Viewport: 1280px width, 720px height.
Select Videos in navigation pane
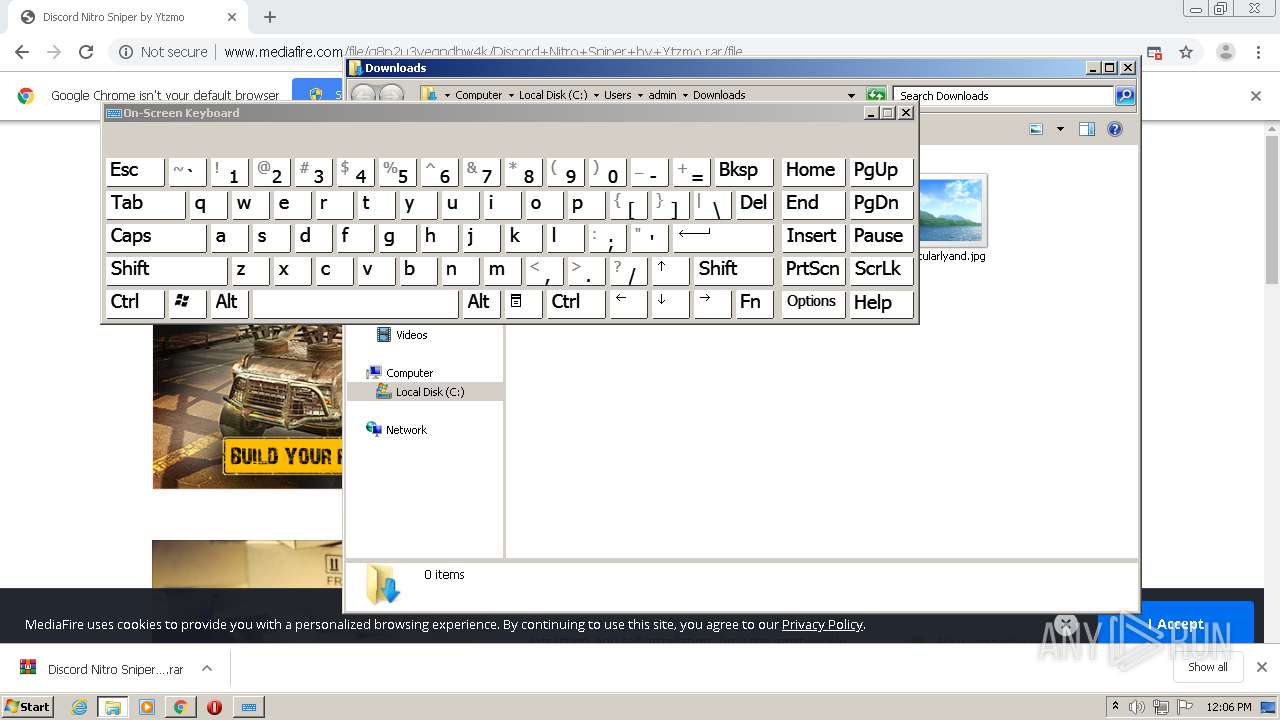402,335
